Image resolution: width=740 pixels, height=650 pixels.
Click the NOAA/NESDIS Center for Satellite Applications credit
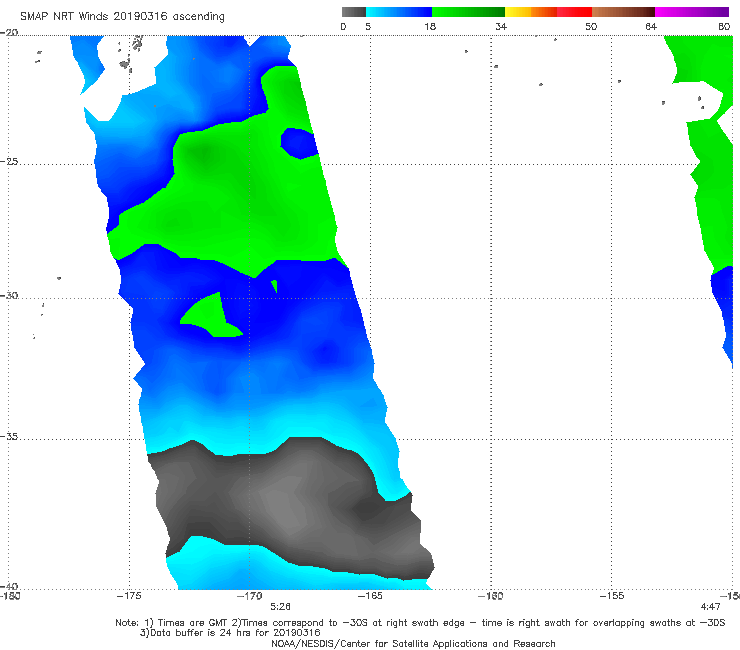tap(413, 643)
